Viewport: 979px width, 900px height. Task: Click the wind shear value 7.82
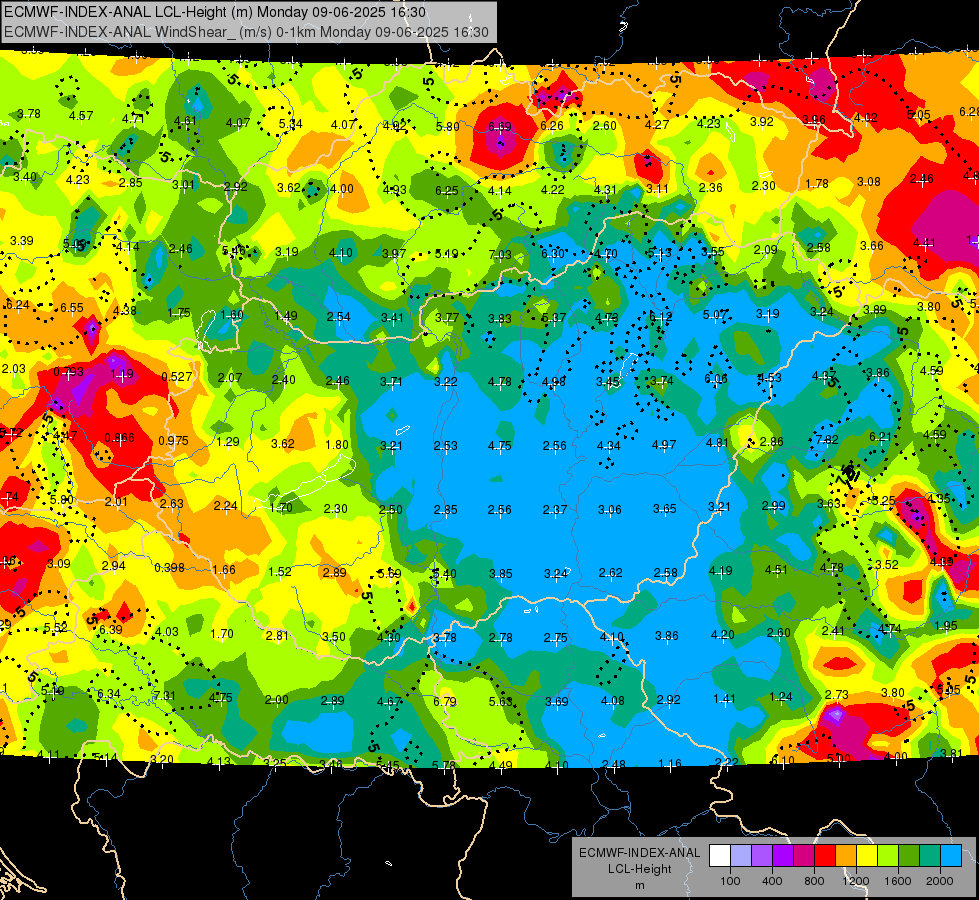[x=827, y=440]
